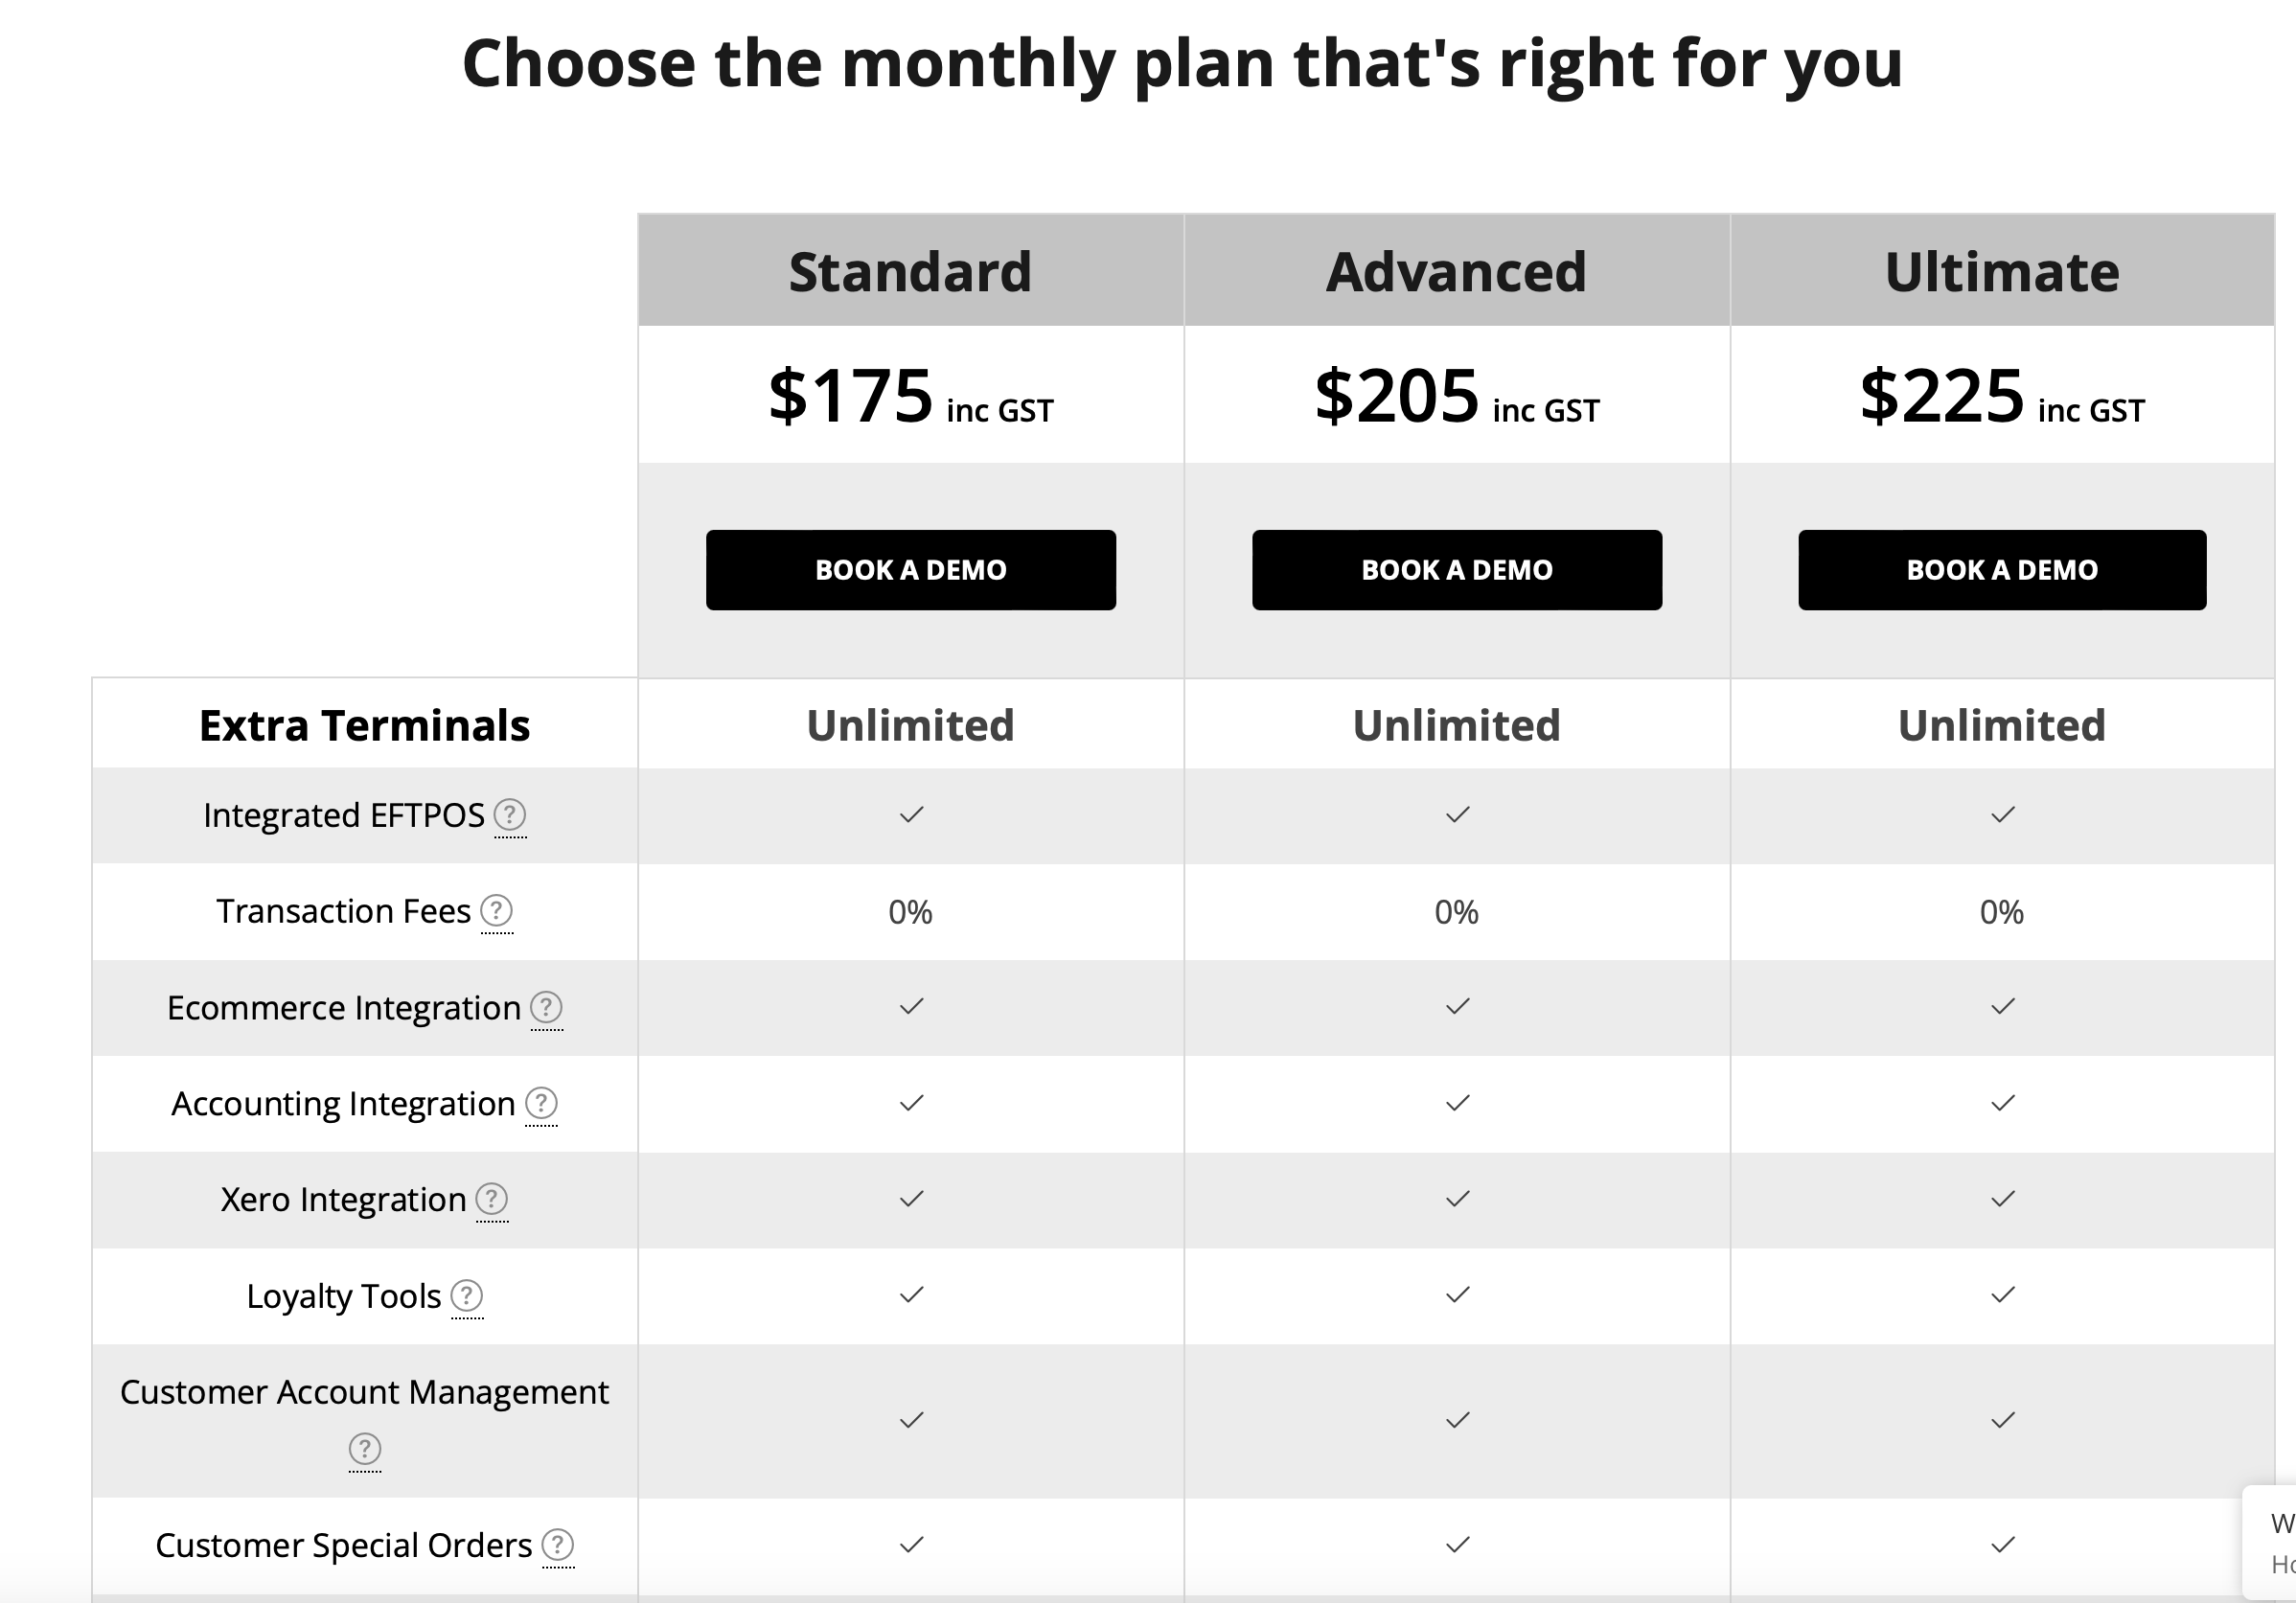Click the Extra Terminals row label
Screen dimensions: 2296x1603
click(x=364, y=726)
